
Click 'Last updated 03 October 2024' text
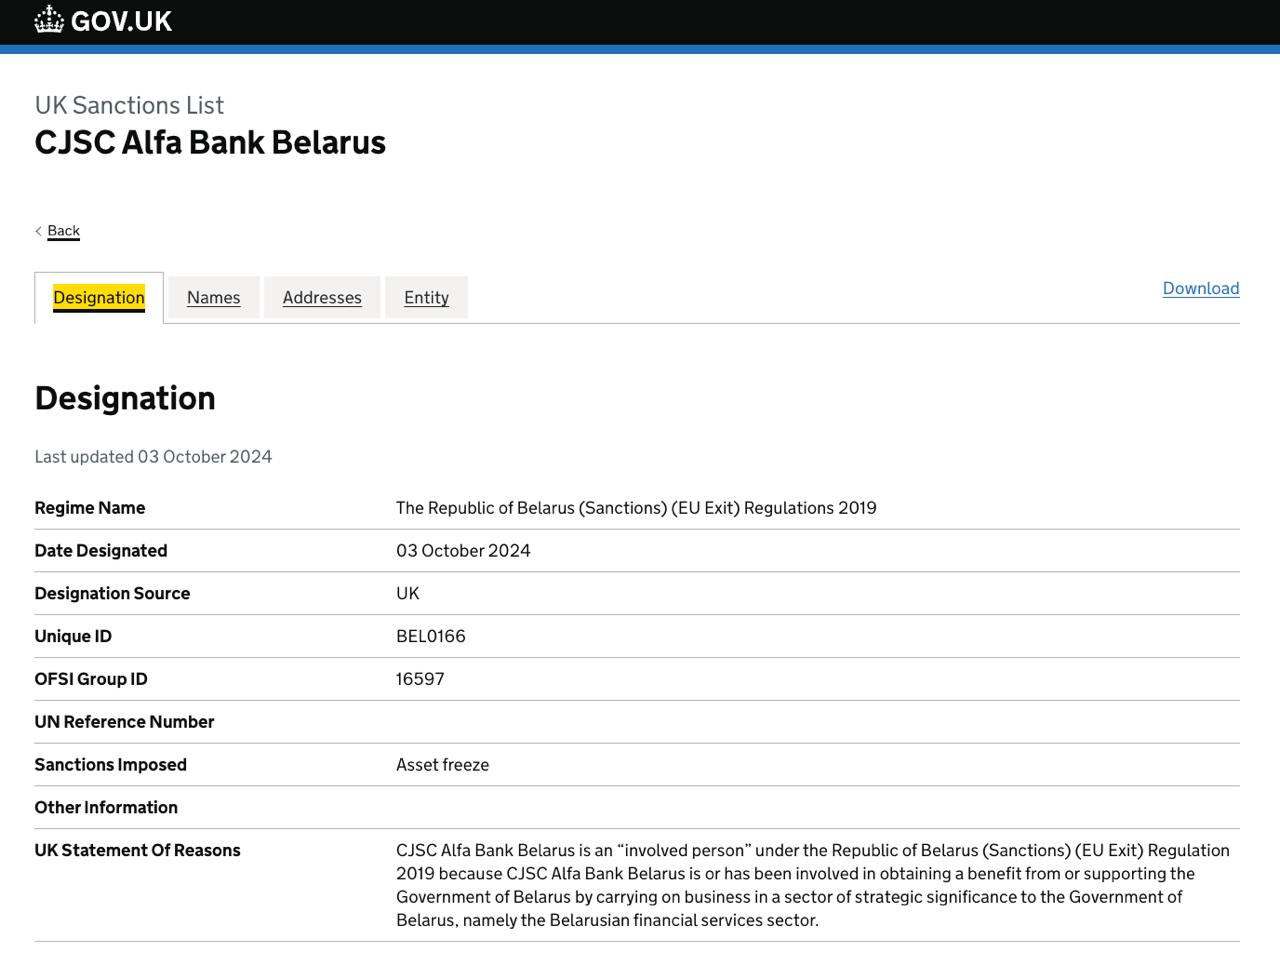pyautogui.click(x=153, y=456)
